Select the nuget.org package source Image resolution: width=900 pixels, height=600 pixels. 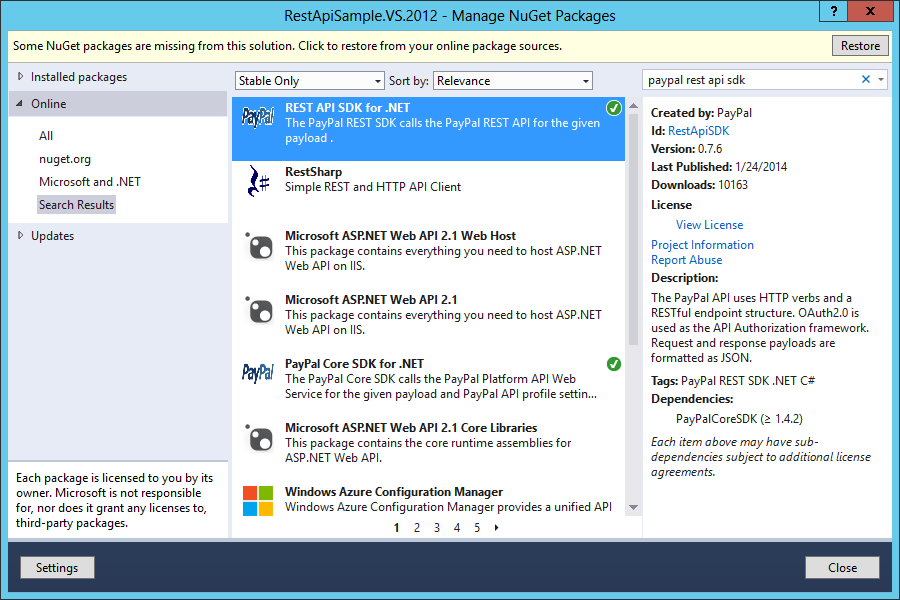(65, 159)
